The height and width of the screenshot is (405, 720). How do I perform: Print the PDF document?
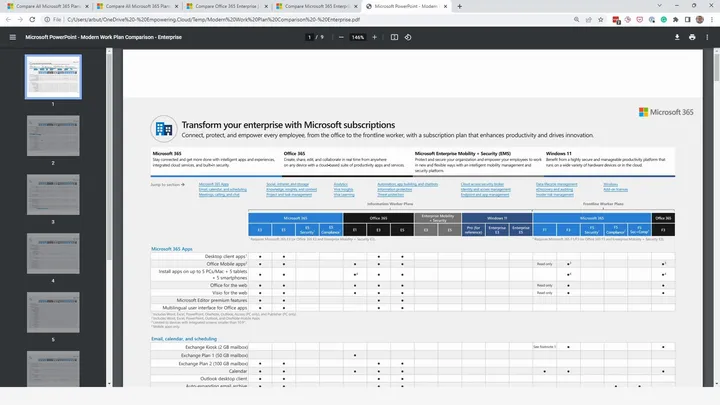pyautogui.click(x=692, y=37)
